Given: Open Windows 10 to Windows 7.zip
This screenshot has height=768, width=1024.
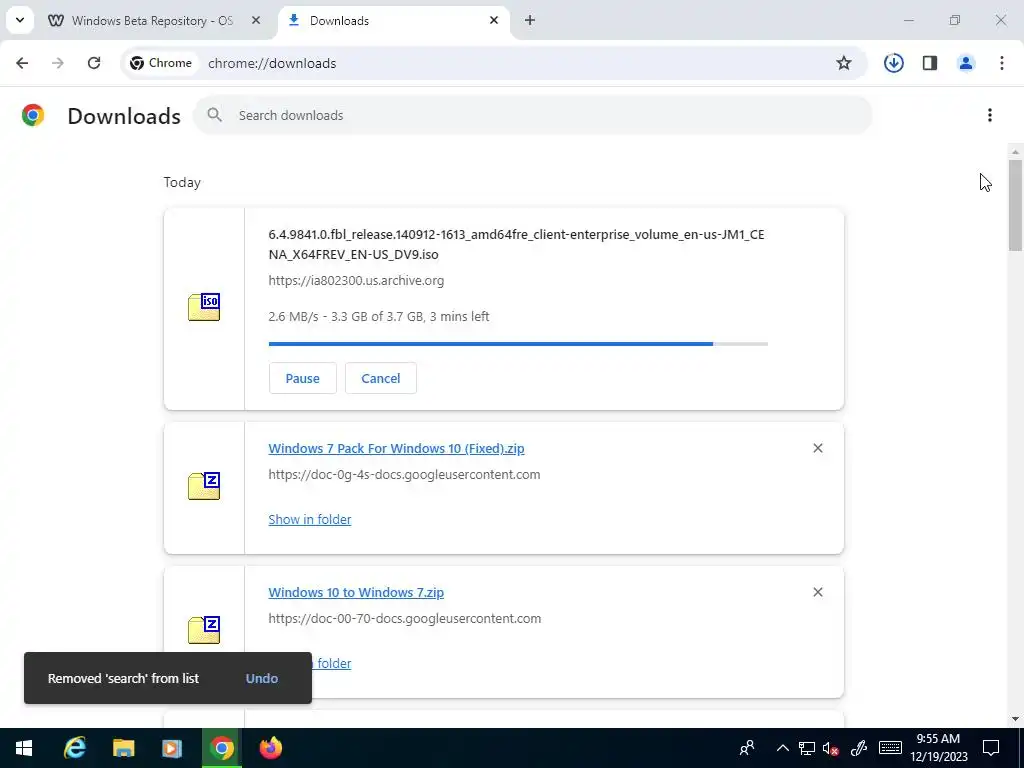Looking at the screenshot, I should tap(356, 592).
